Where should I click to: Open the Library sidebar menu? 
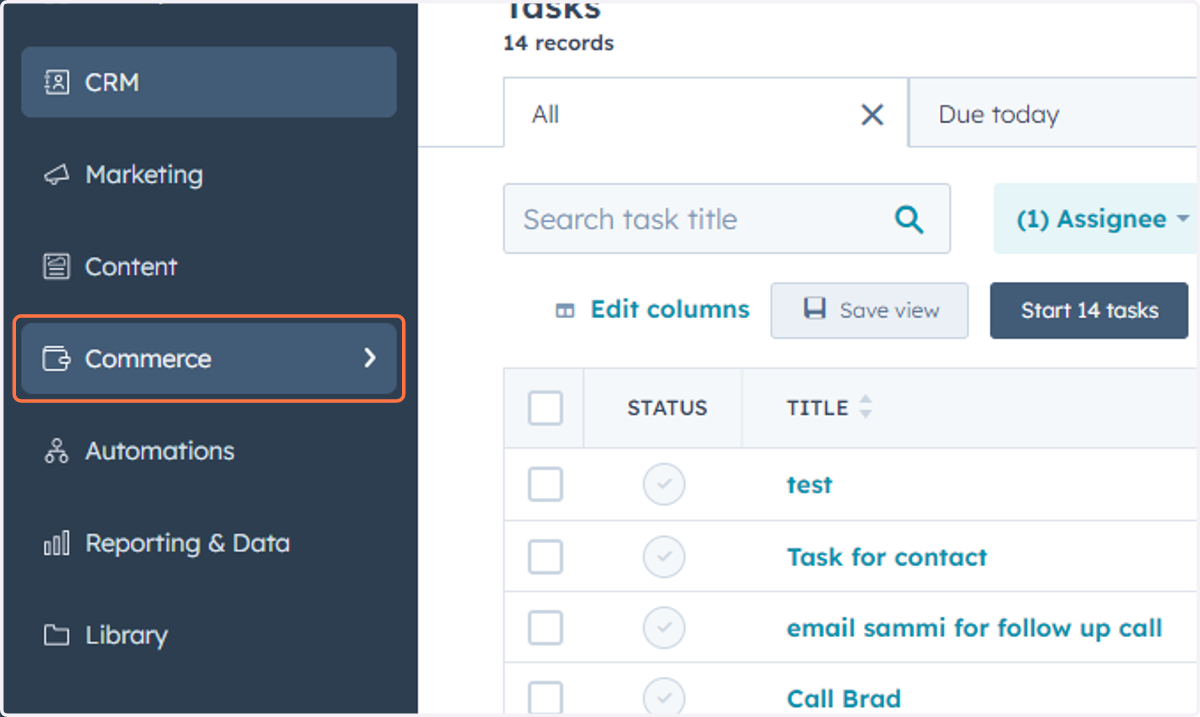pos(209,635)
